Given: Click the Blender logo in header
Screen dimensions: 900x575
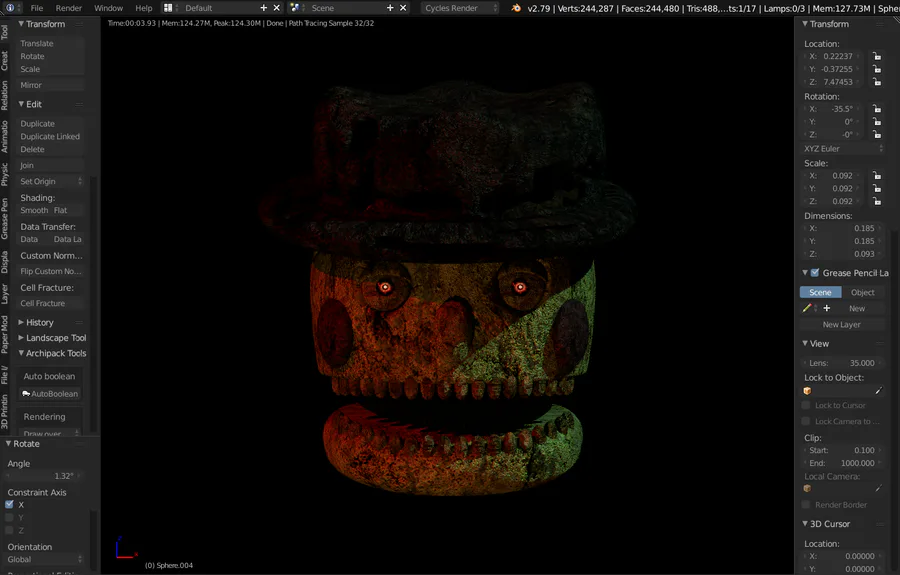Looking at the screenshot, I should [x=516, y=8].
